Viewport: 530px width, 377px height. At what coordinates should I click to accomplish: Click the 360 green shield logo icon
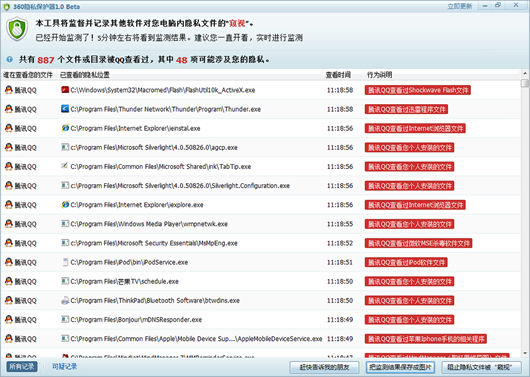17,30
